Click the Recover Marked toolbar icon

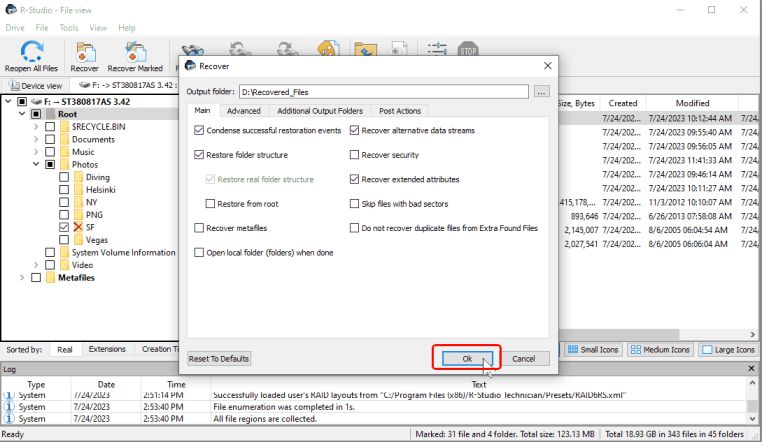click(x=135, y=52)
